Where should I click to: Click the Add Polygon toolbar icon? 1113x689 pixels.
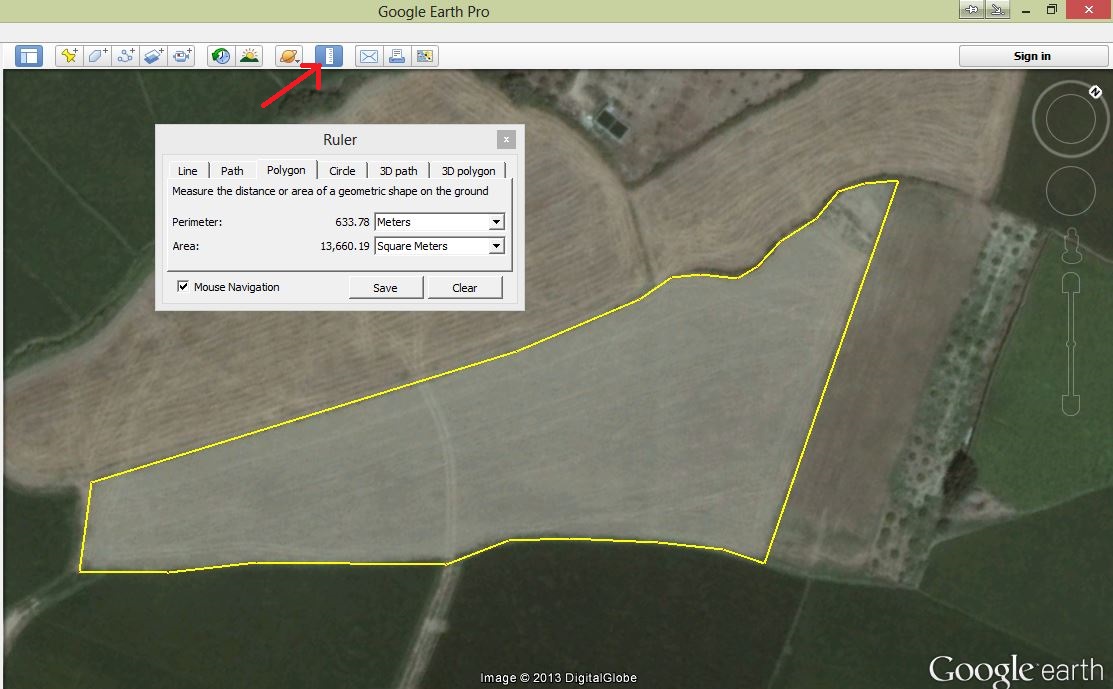pyautogui.click(x=97, y=56)
